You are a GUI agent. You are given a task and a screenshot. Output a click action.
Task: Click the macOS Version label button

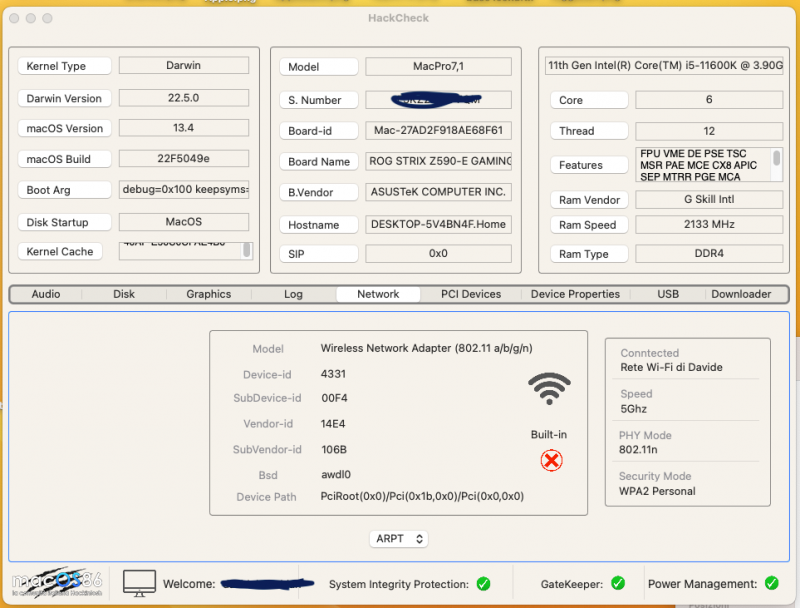tap(64, 129)
